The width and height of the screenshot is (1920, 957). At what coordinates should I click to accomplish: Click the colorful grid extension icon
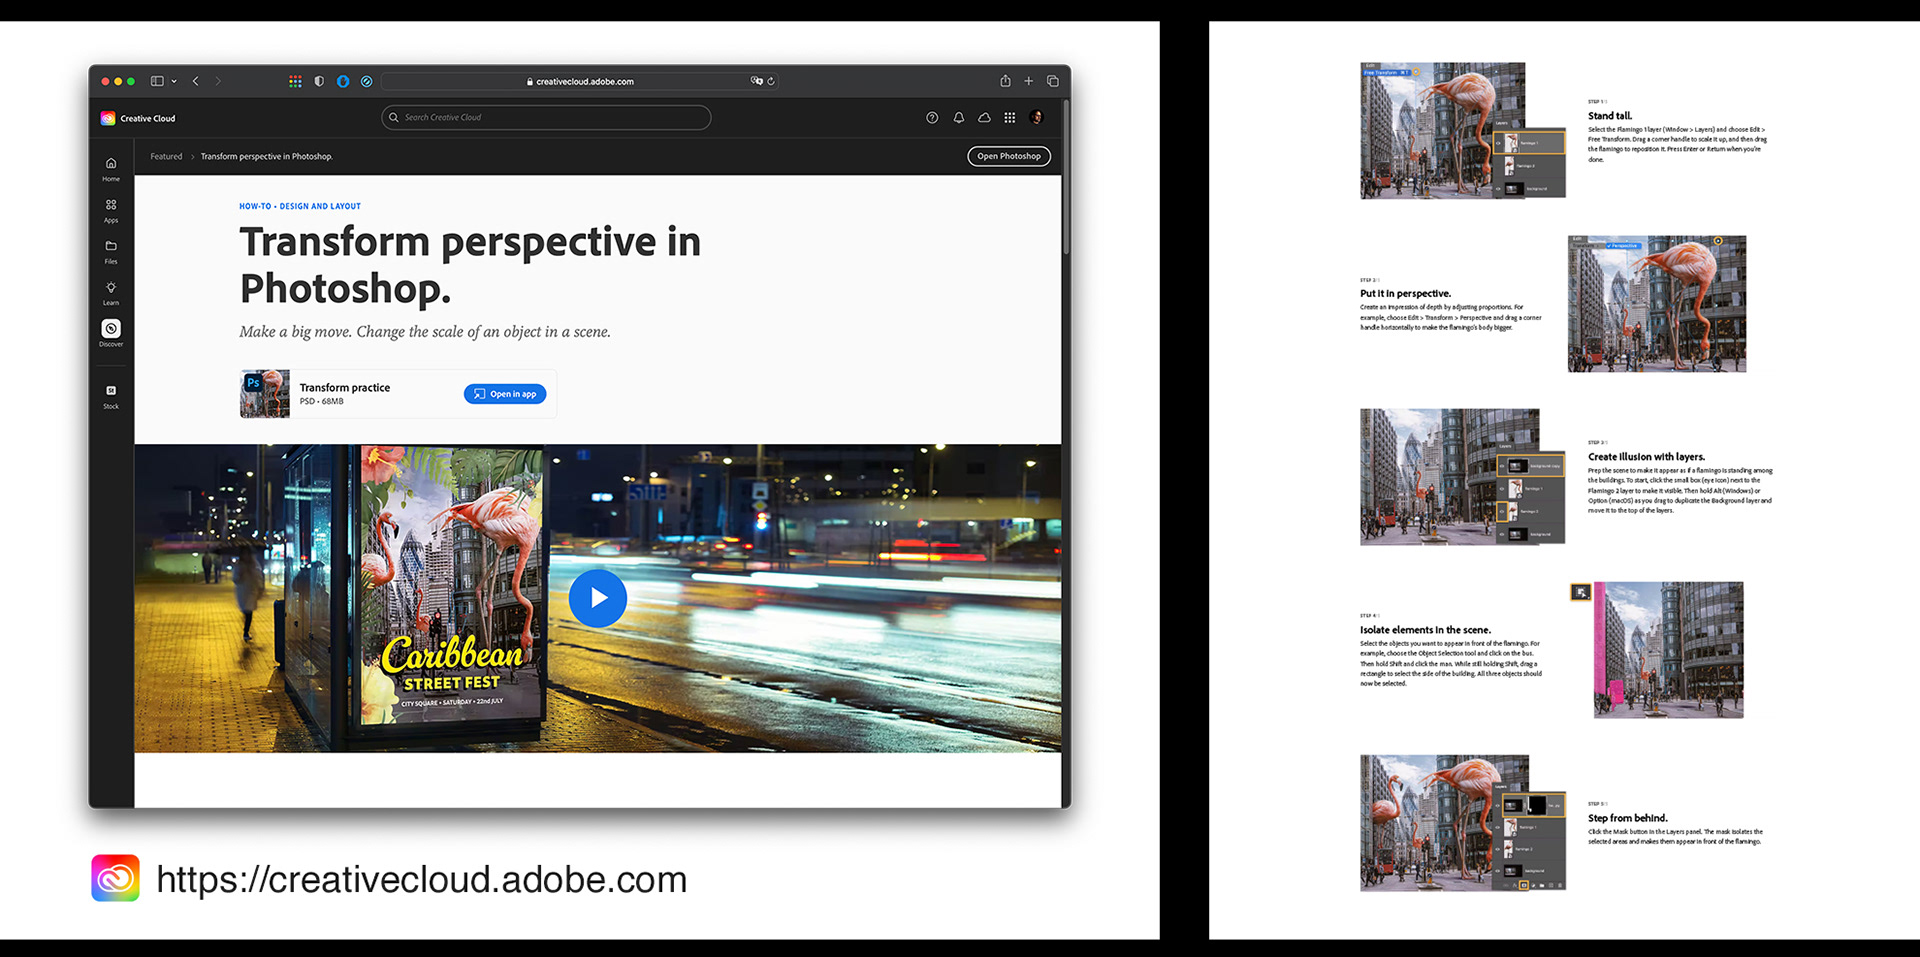coord(295,81)
